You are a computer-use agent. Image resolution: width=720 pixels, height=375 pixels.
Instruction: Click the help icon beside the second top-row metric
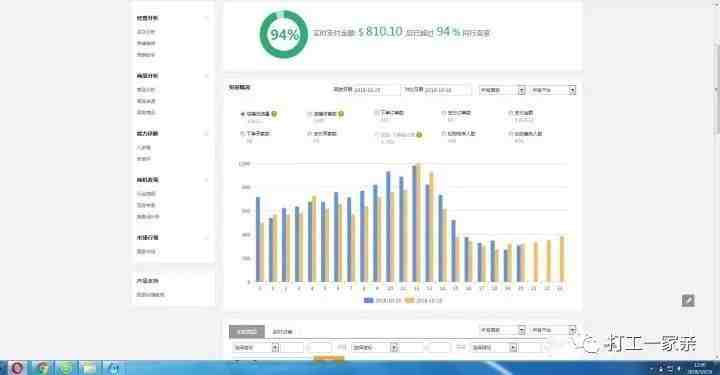point(341,113)
